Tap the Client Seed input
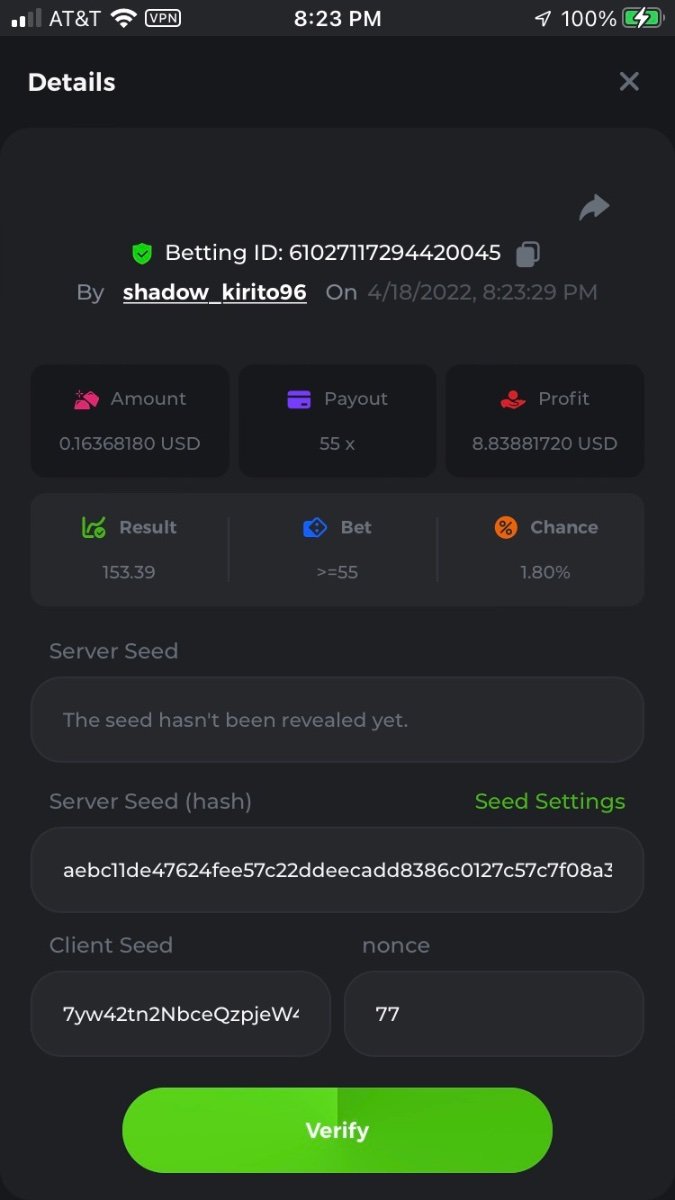 [x=181, y=1014]
